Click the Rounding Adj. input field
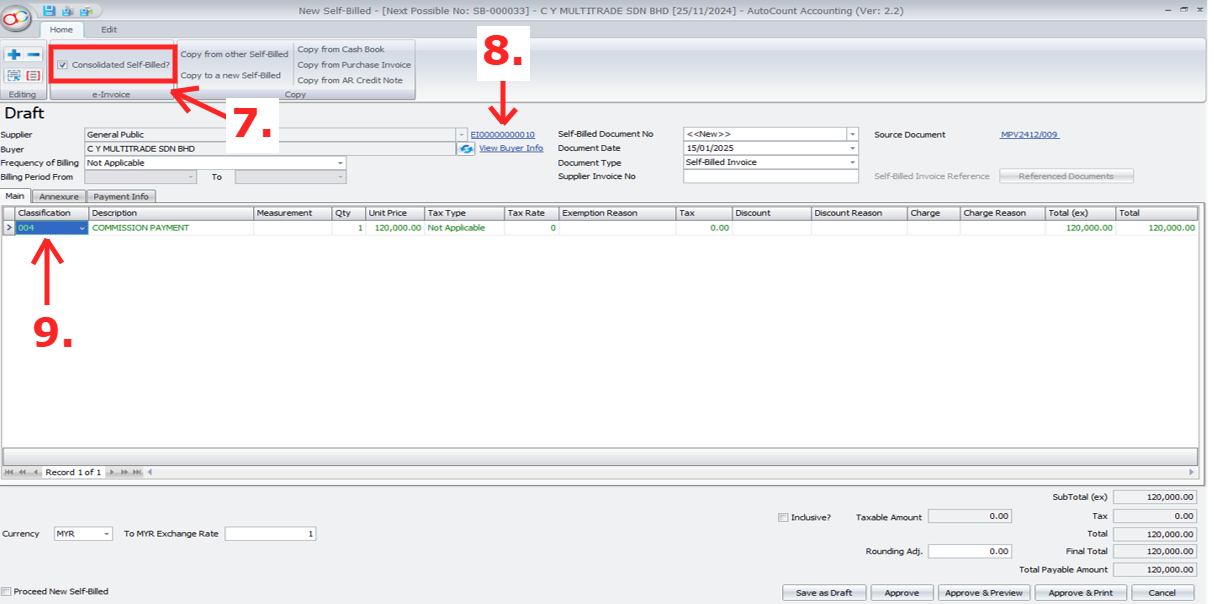Screen dimensions: 1214x604 (x=969, y=551)
